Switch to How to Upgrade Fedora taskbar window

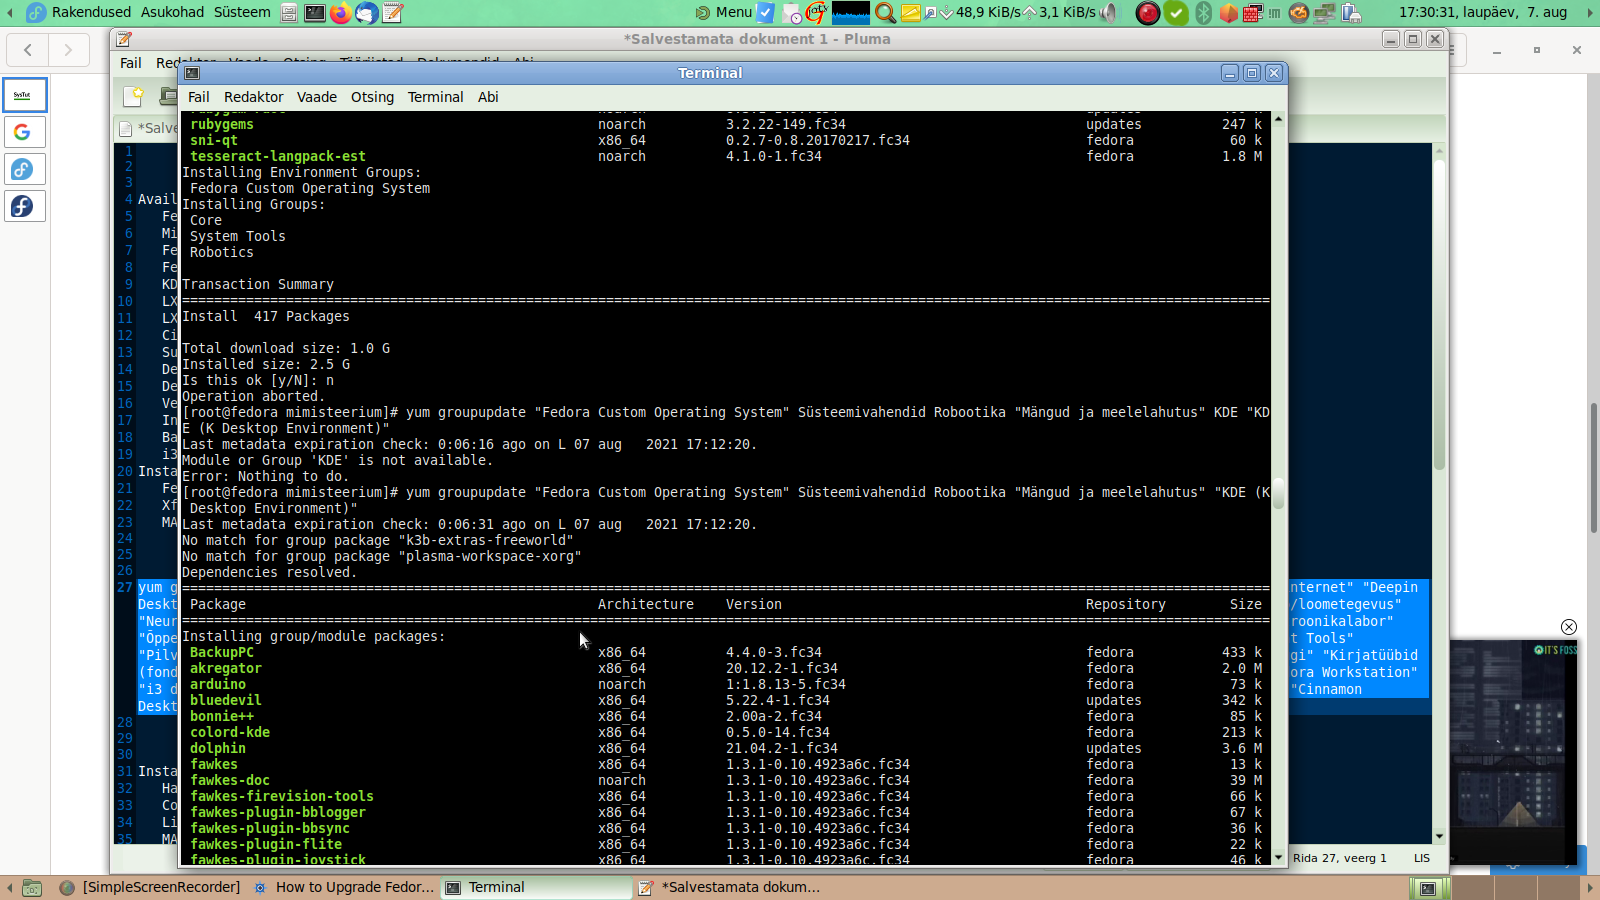344,887
